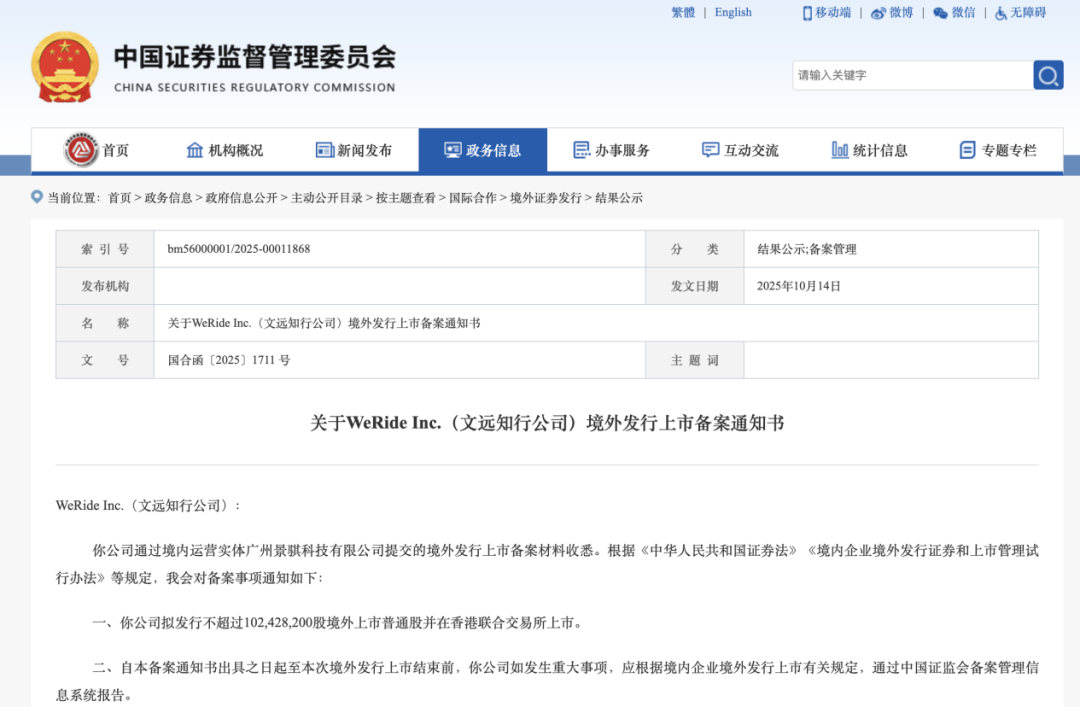The height and width of the screenshot is (707, 1080).
Task: Click the magnifier search button
Action: (1048, 75)
